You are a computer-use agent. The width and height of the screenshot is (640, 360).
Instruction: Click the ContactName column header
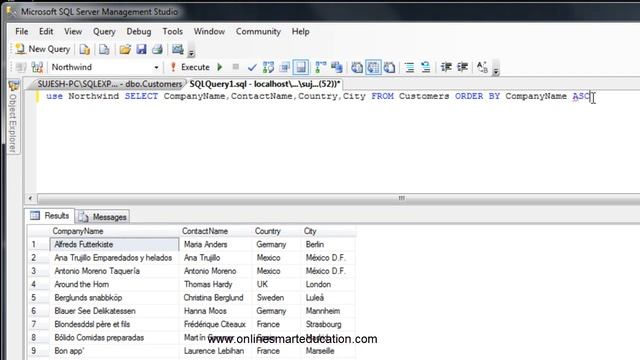[x=216, y=231]
